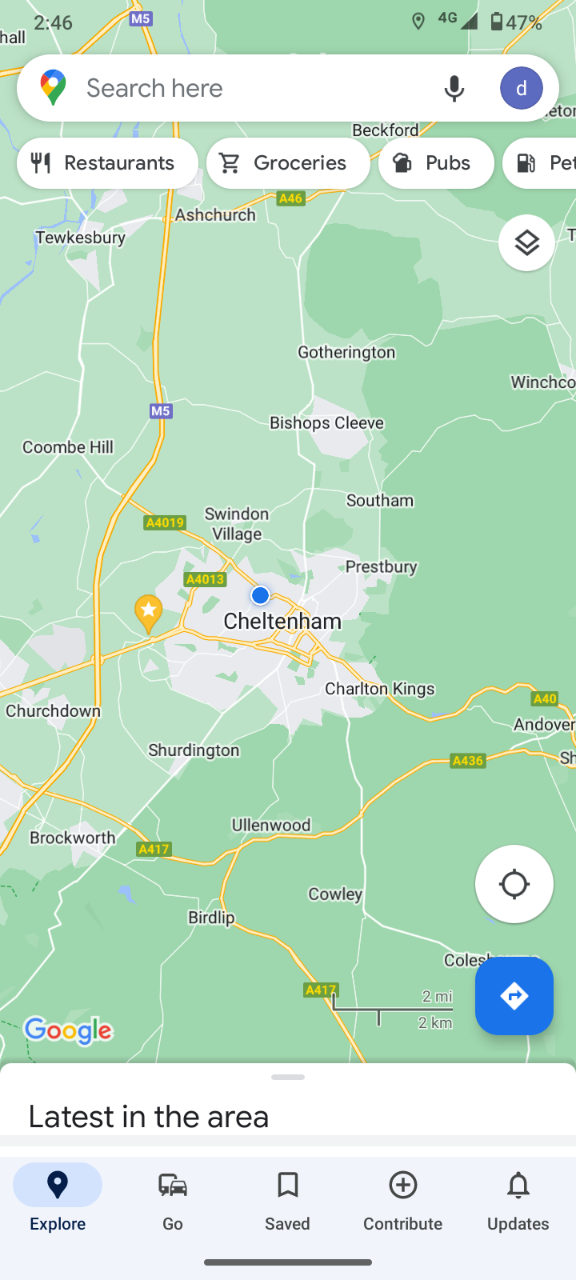The height and width of the screenshot is (1280, 576).
Task: Tap the yellow starred place marker
Action: click(x=149, y=613)
